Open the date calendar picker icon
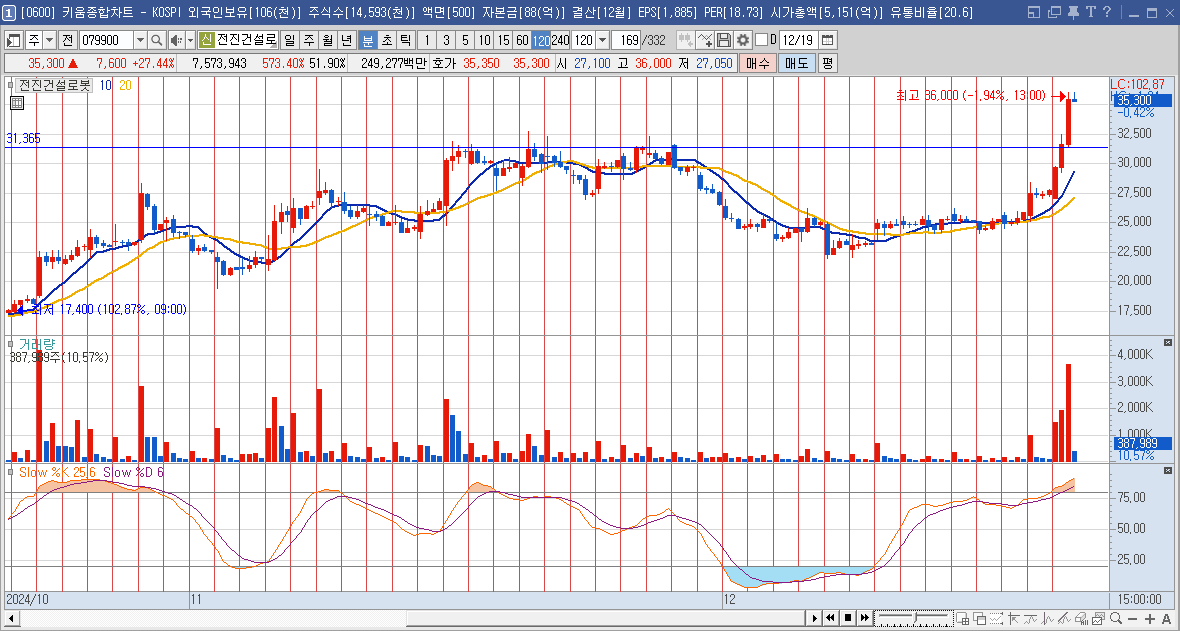1180x631 pixels. [828, 40]
